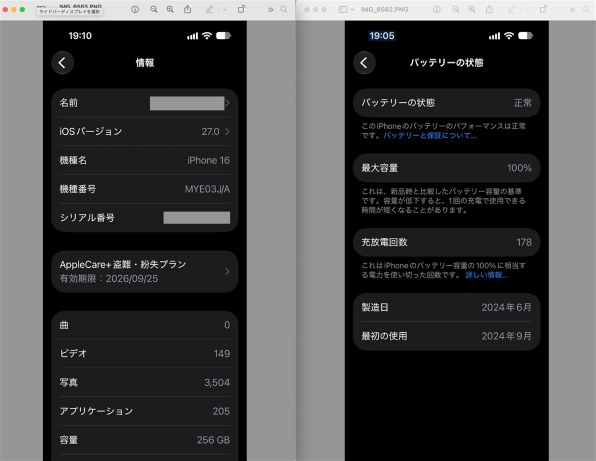Click the 機種名 iPhone 16 value

coord(208,160)
